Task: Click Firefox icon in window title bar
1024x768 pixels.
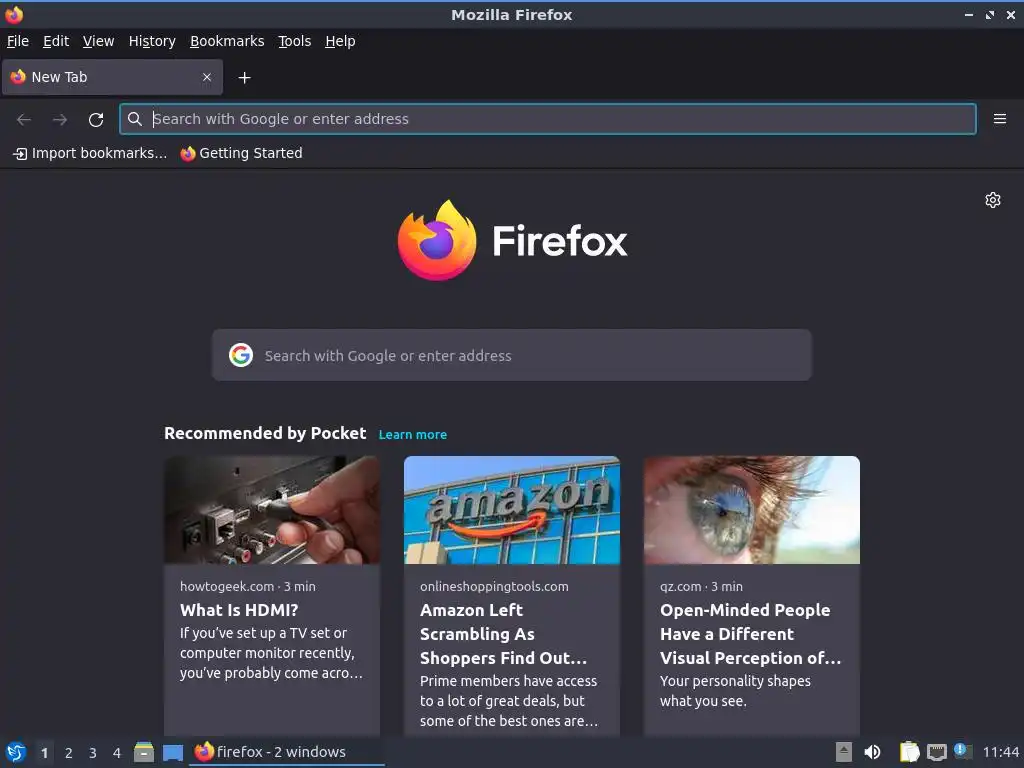Action: 14,14
